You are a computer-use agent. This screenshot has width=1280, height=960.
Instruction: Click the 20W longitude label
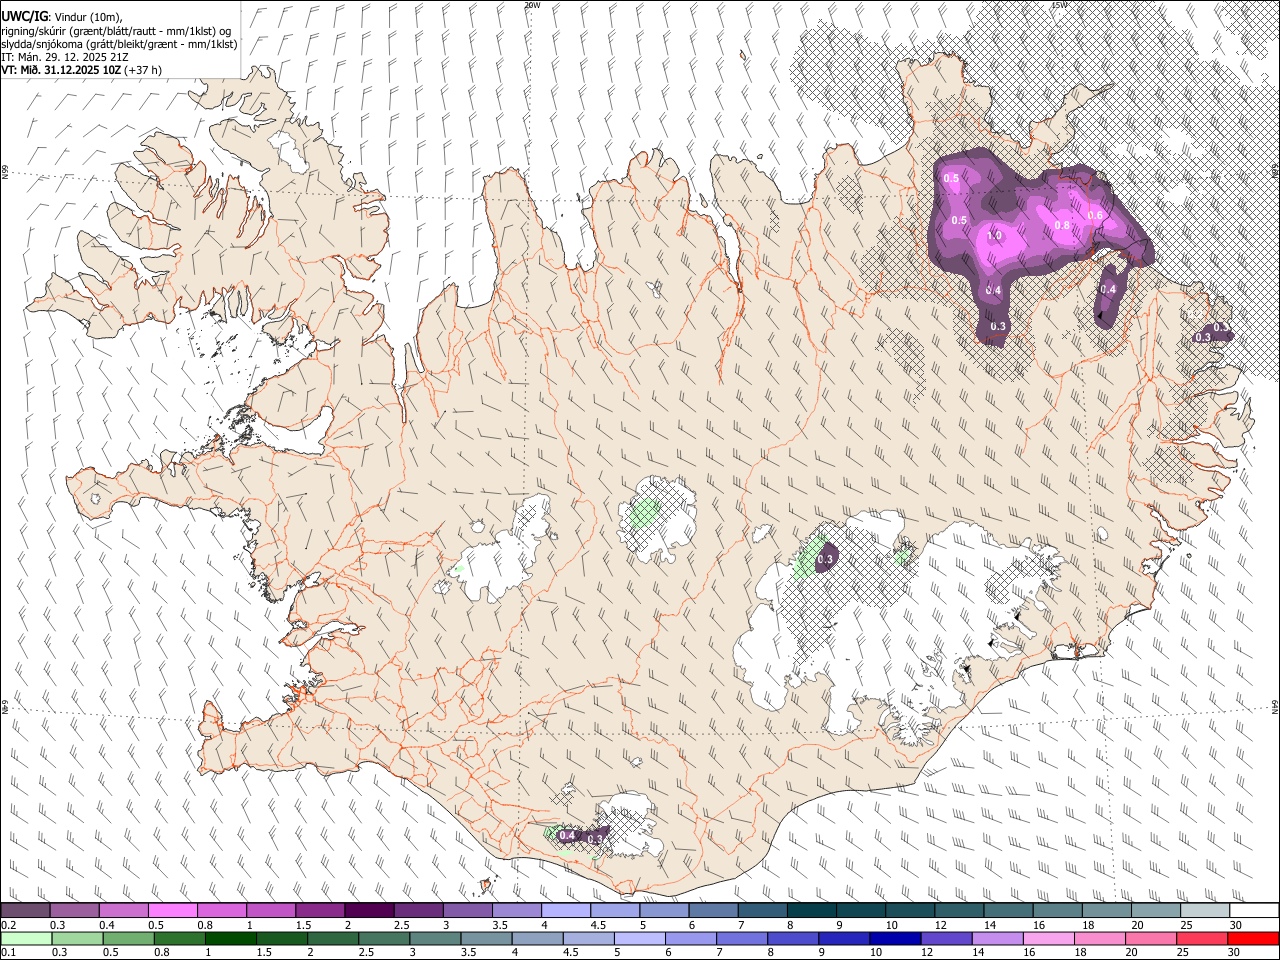click(x=532, y=5)
